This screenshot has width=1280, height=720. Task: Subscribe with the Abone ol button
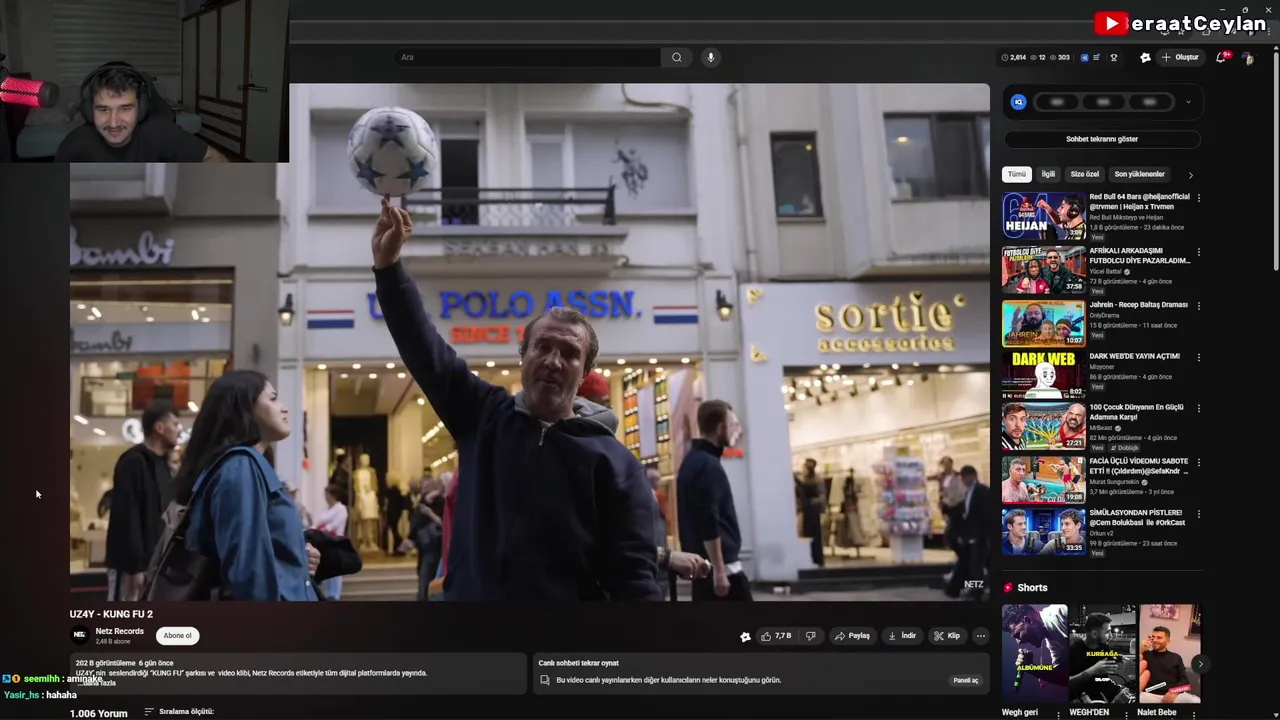(177, 635)
